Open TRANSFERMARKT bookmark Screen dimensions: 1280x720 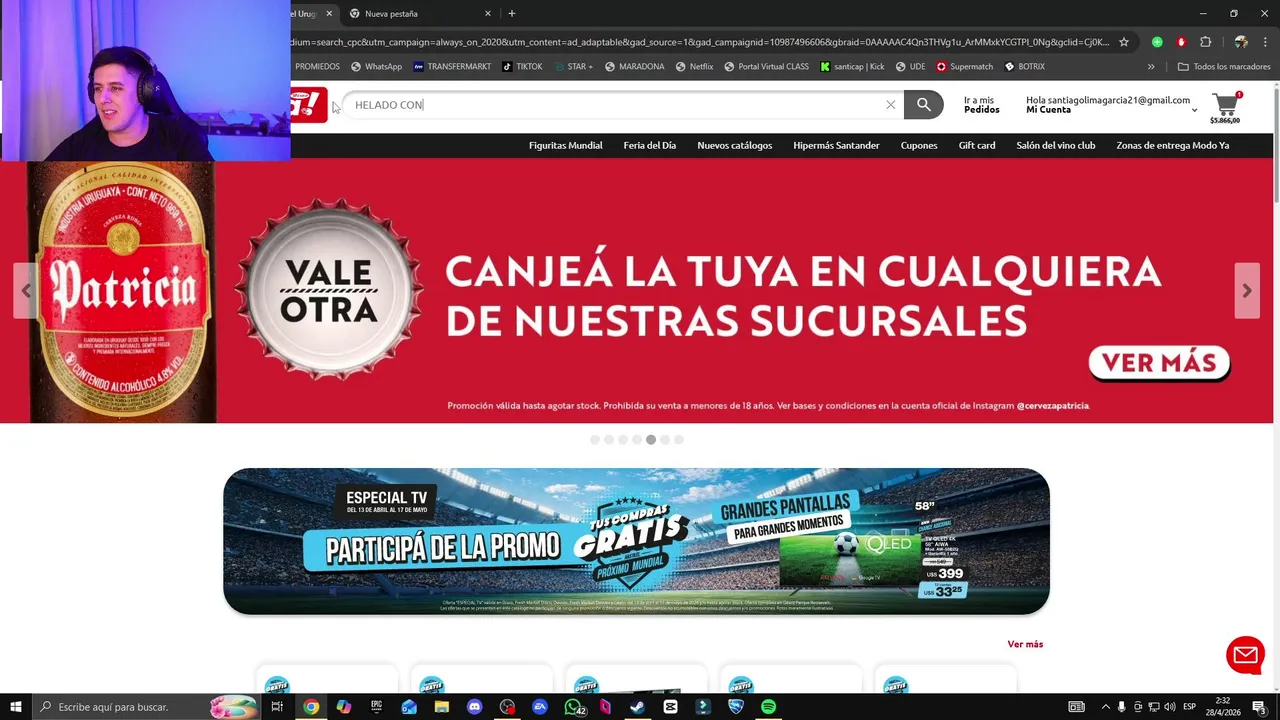click(451, 67)
